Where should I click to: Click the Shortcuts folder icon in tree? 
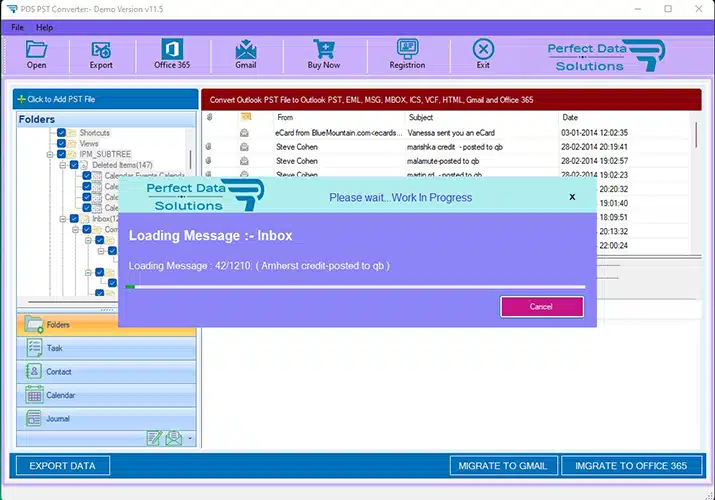pyautogui.click(x=72, y=133)
